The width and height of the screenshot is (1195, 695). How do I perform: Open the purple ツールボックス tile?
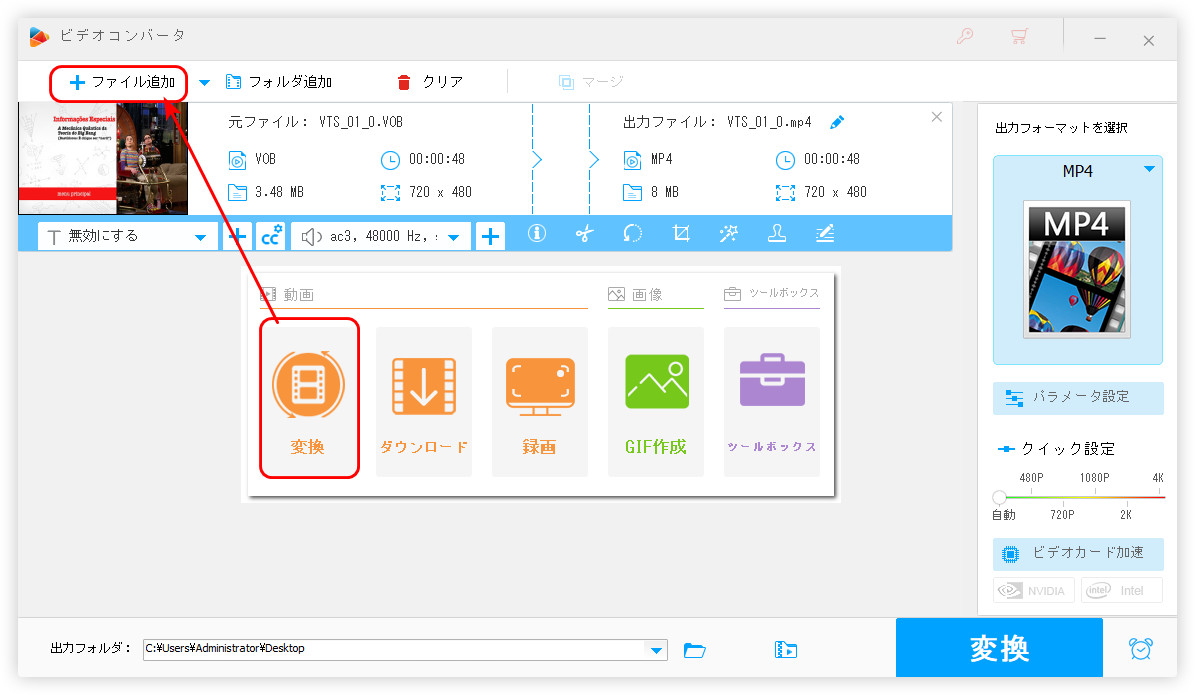click(771, 402)
